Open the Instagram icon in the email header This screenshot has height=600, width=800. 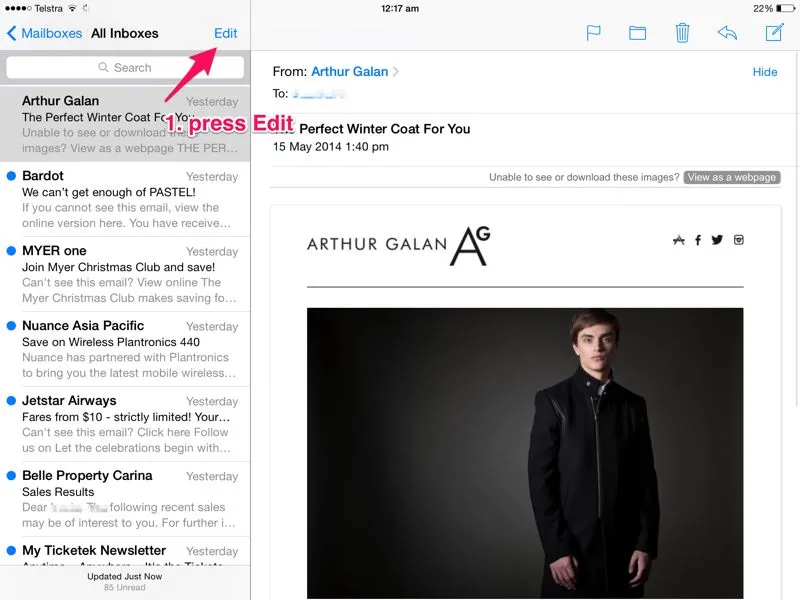739,240
